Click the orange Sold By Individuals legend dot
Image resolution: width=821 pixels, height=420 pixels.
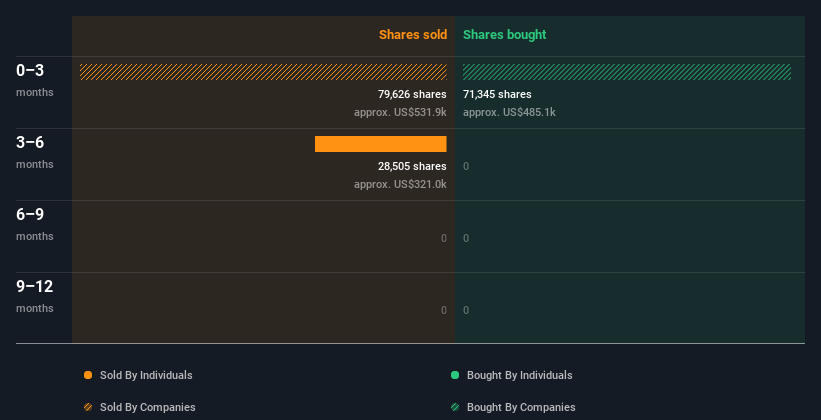click(x=88, y=375)
